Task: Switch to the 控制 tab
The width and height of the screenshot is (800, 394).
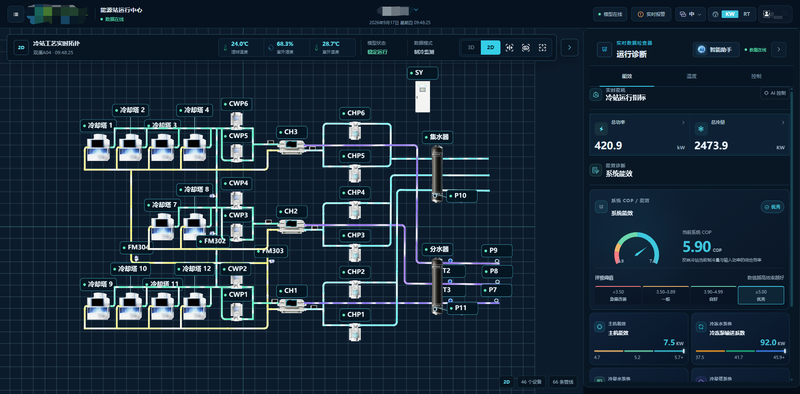Action: click(x=756, y=76)
